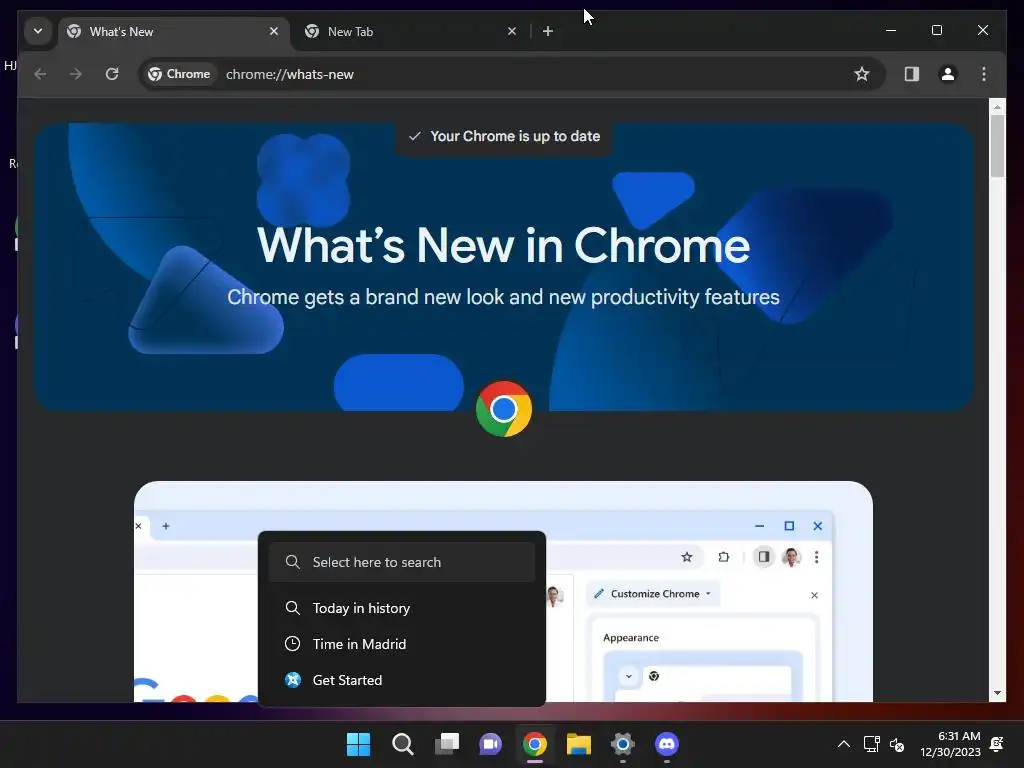Open the tab search dropdown arrow

[38, 31]
